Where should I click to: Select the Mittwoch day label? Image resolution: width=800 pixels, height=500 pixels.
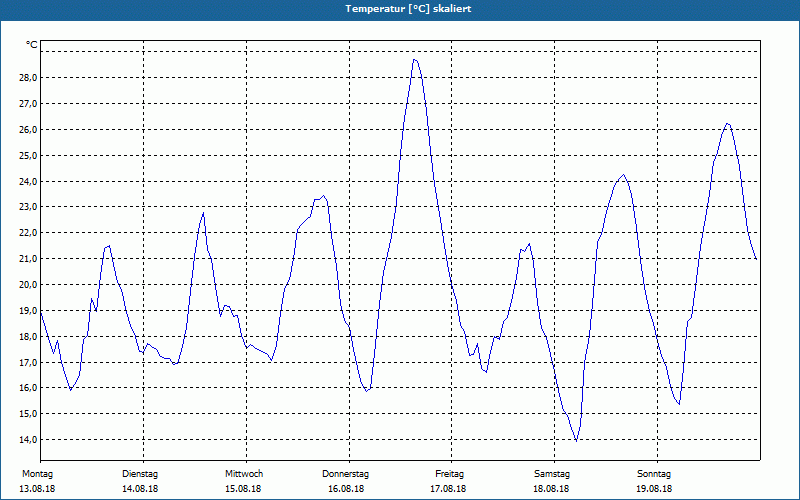coord(244,474)
